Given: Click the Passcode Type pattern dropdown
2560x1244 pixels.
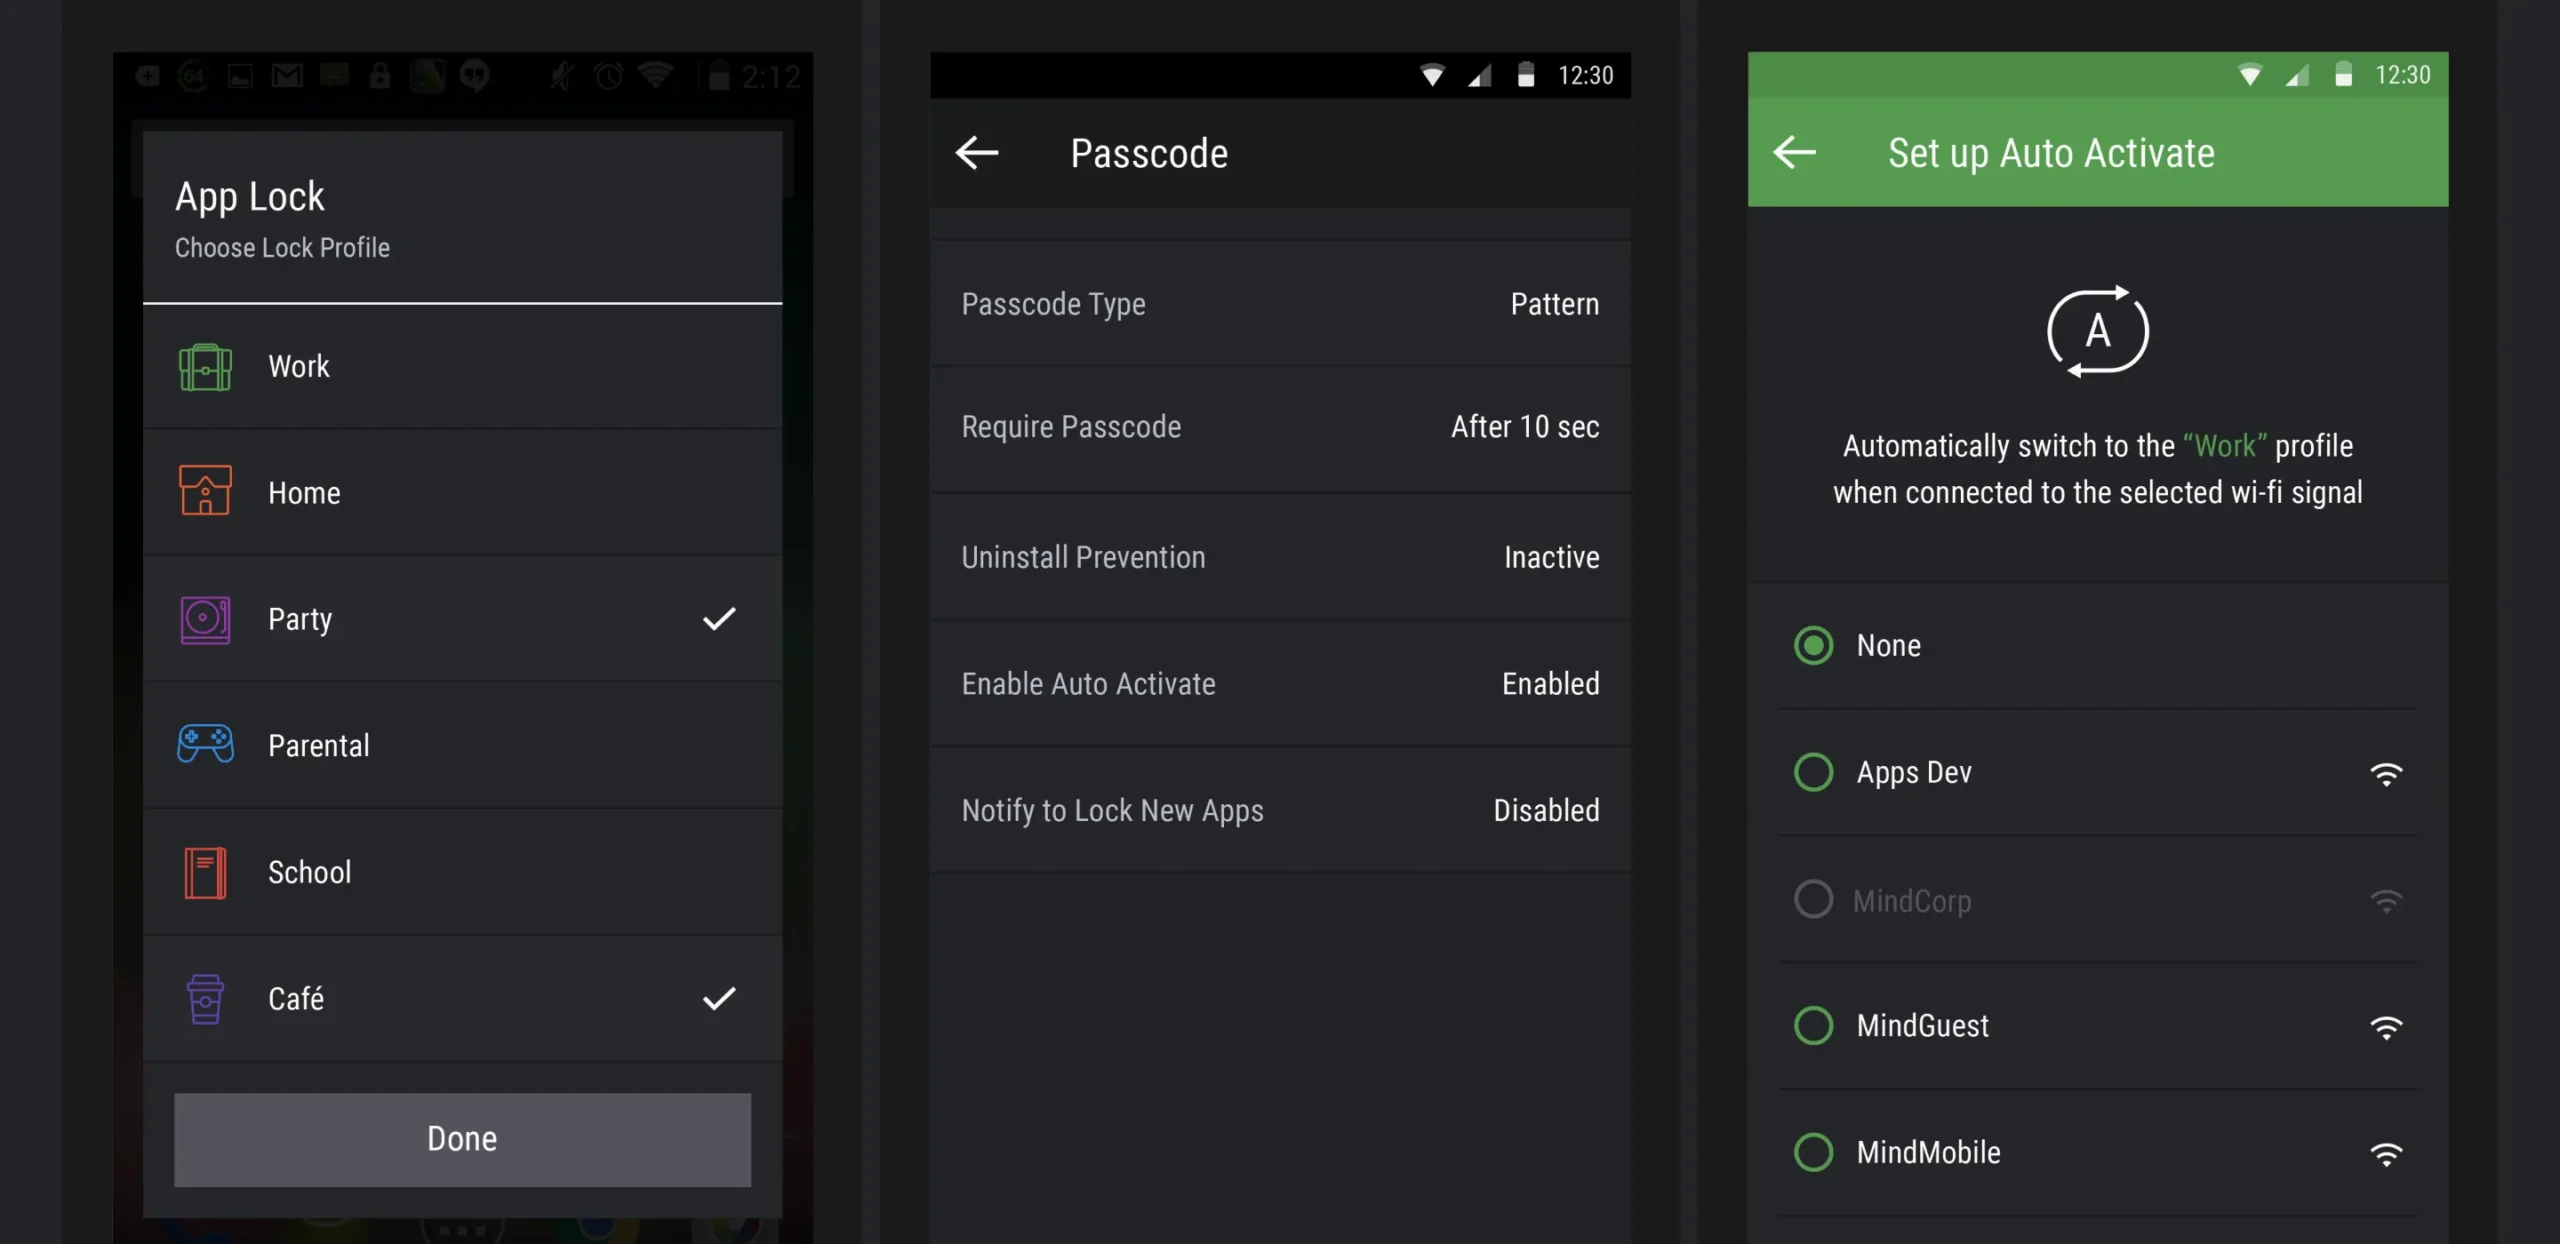Looking at the screenshot, I should [x=1551, y=302].
